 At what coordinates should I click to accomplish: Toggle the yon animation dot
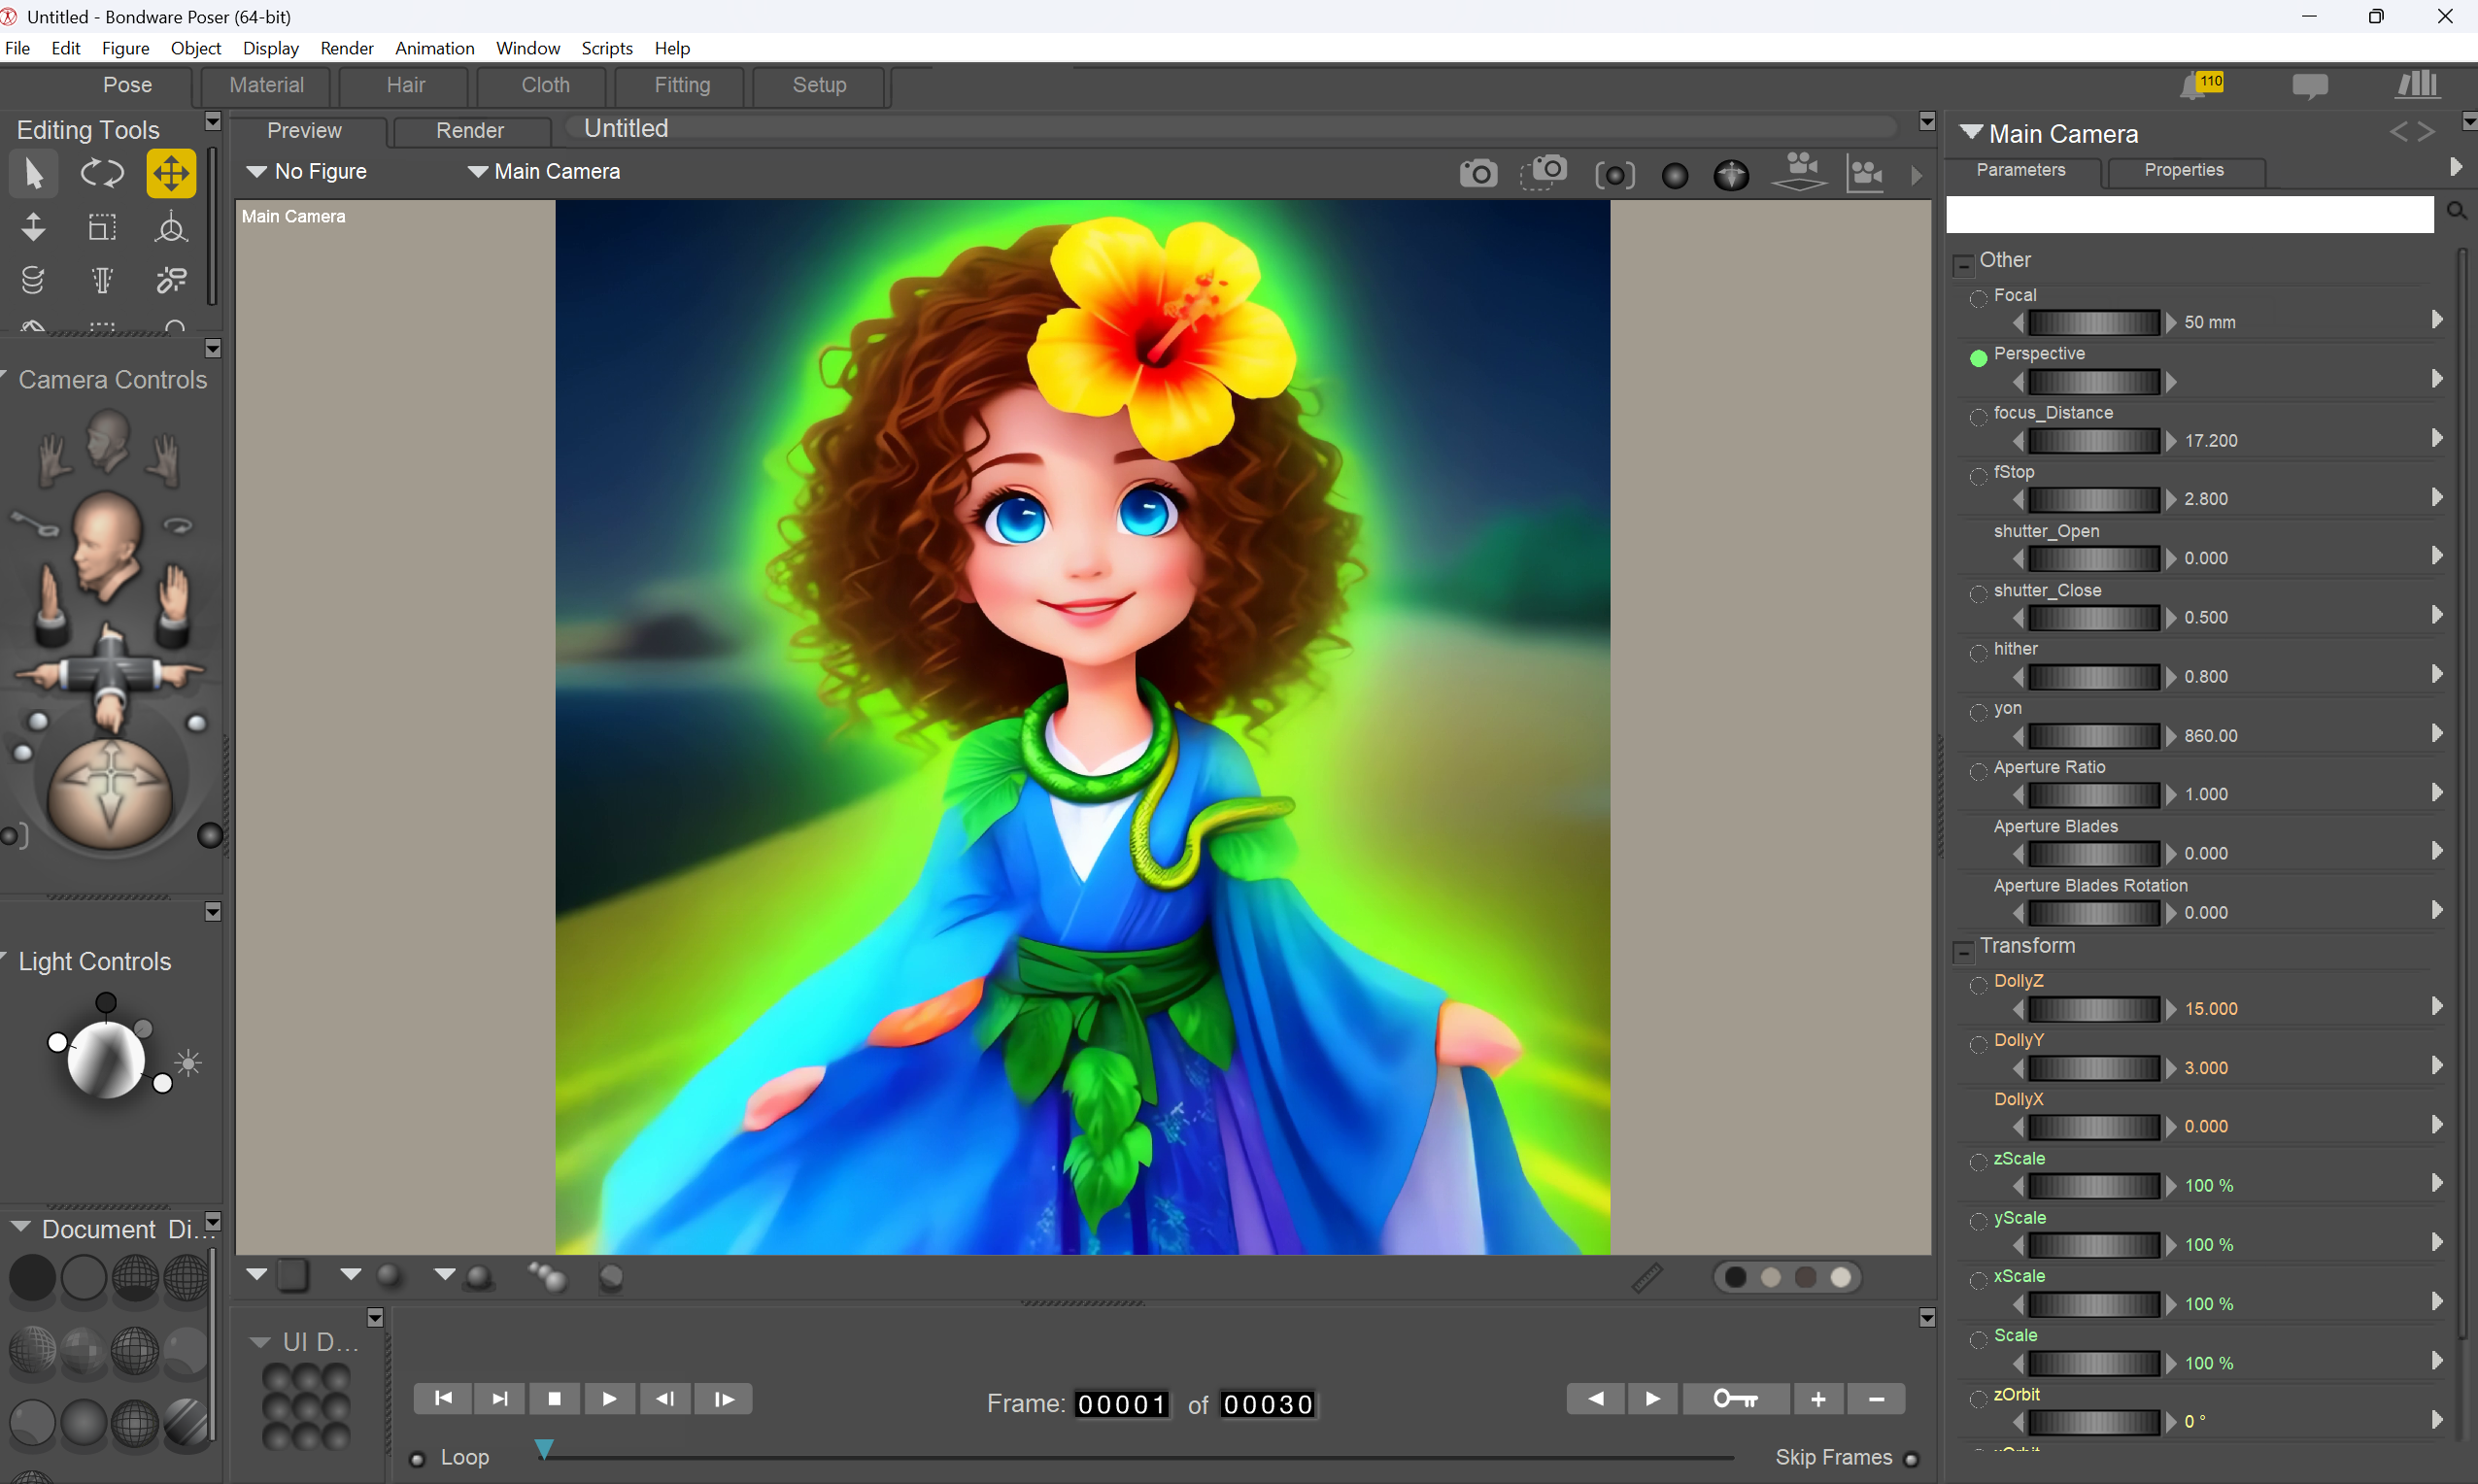pyautogui.click(x=1978, y=712)
